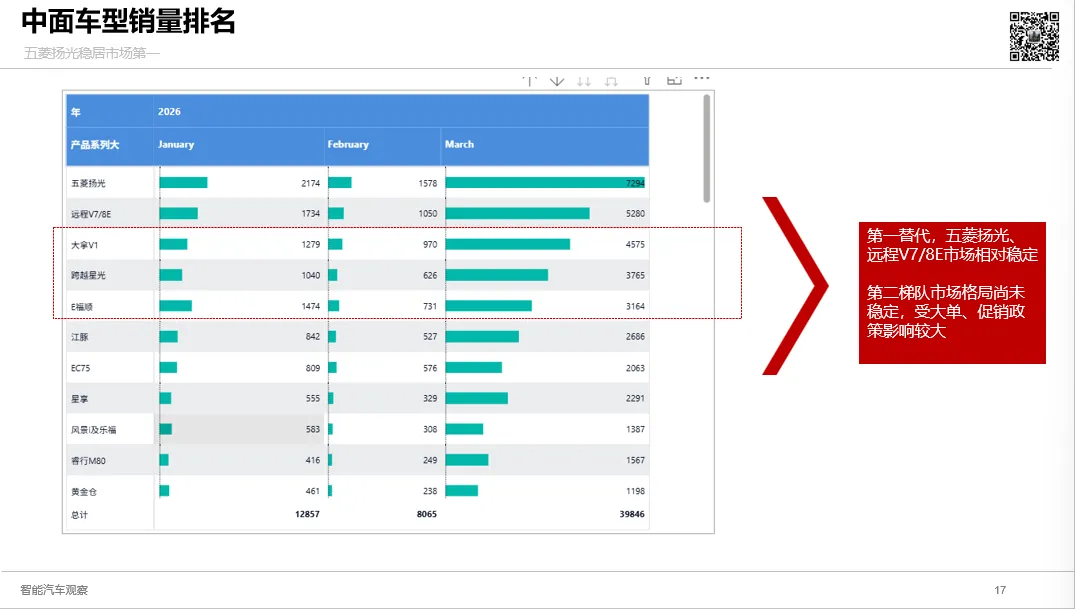Click March value 1567
Image resolution: width=1075 pixels, height=609 pixels.
(x=635, y=460)
